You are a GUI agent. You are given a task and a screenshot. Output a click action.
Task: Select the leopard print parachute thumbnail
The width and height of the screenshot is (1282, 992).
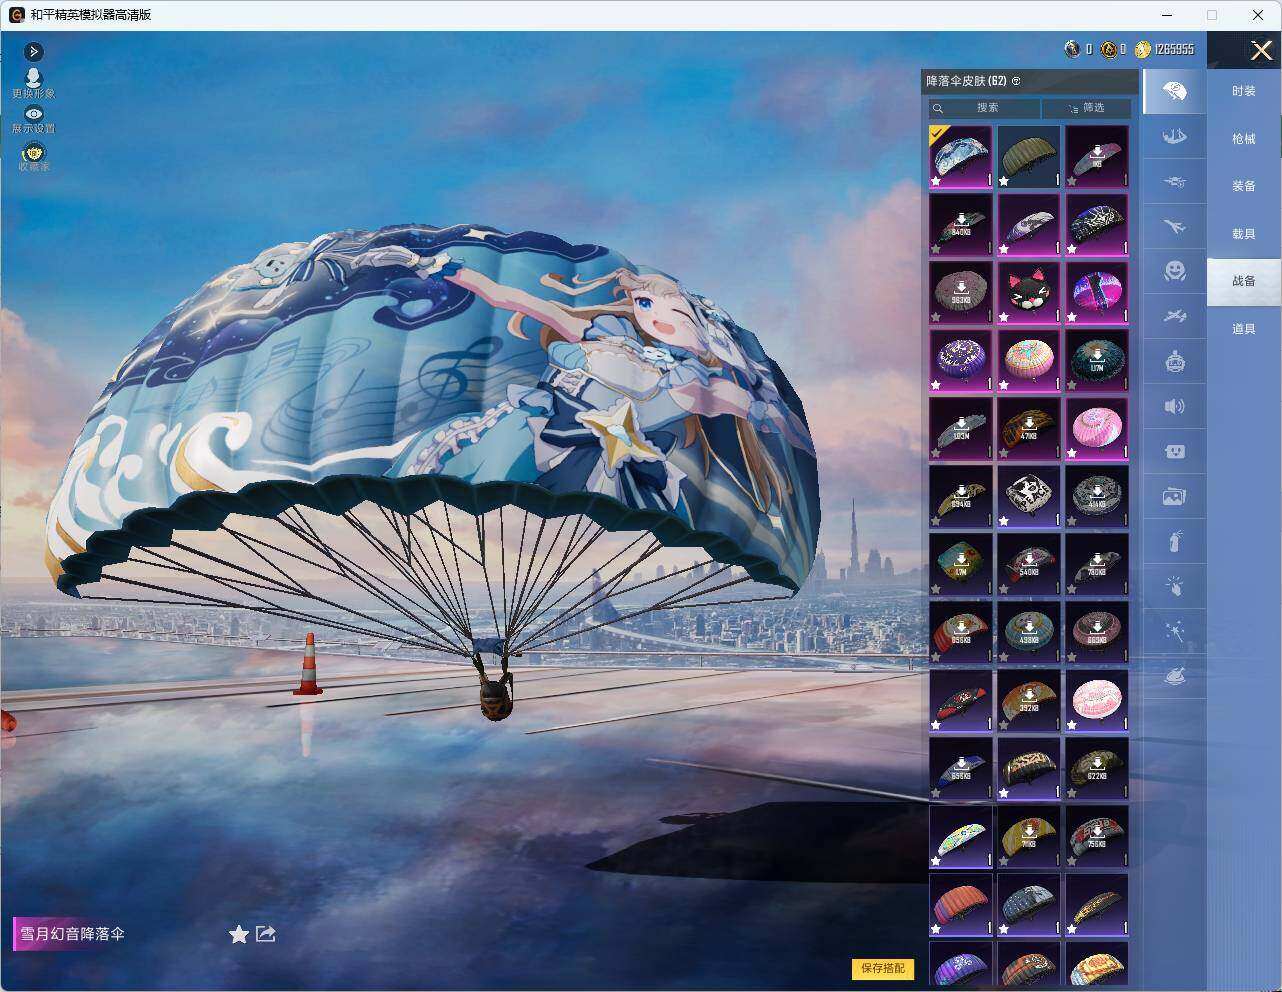tap(1029, 769)
